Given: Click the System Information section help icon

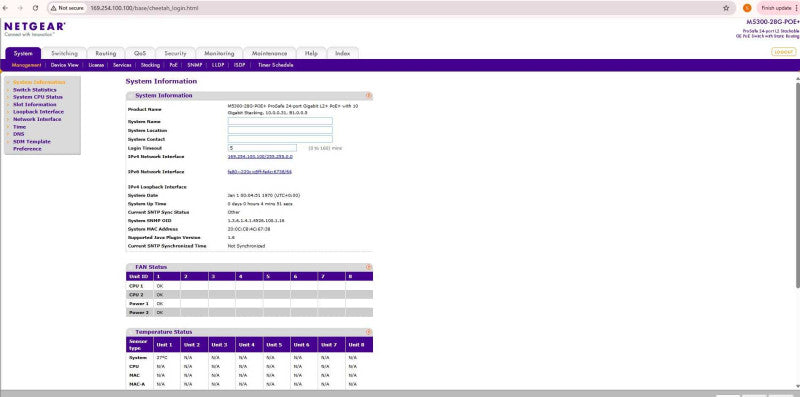Looking at the screenshot, I should click(x=368, y=95).
